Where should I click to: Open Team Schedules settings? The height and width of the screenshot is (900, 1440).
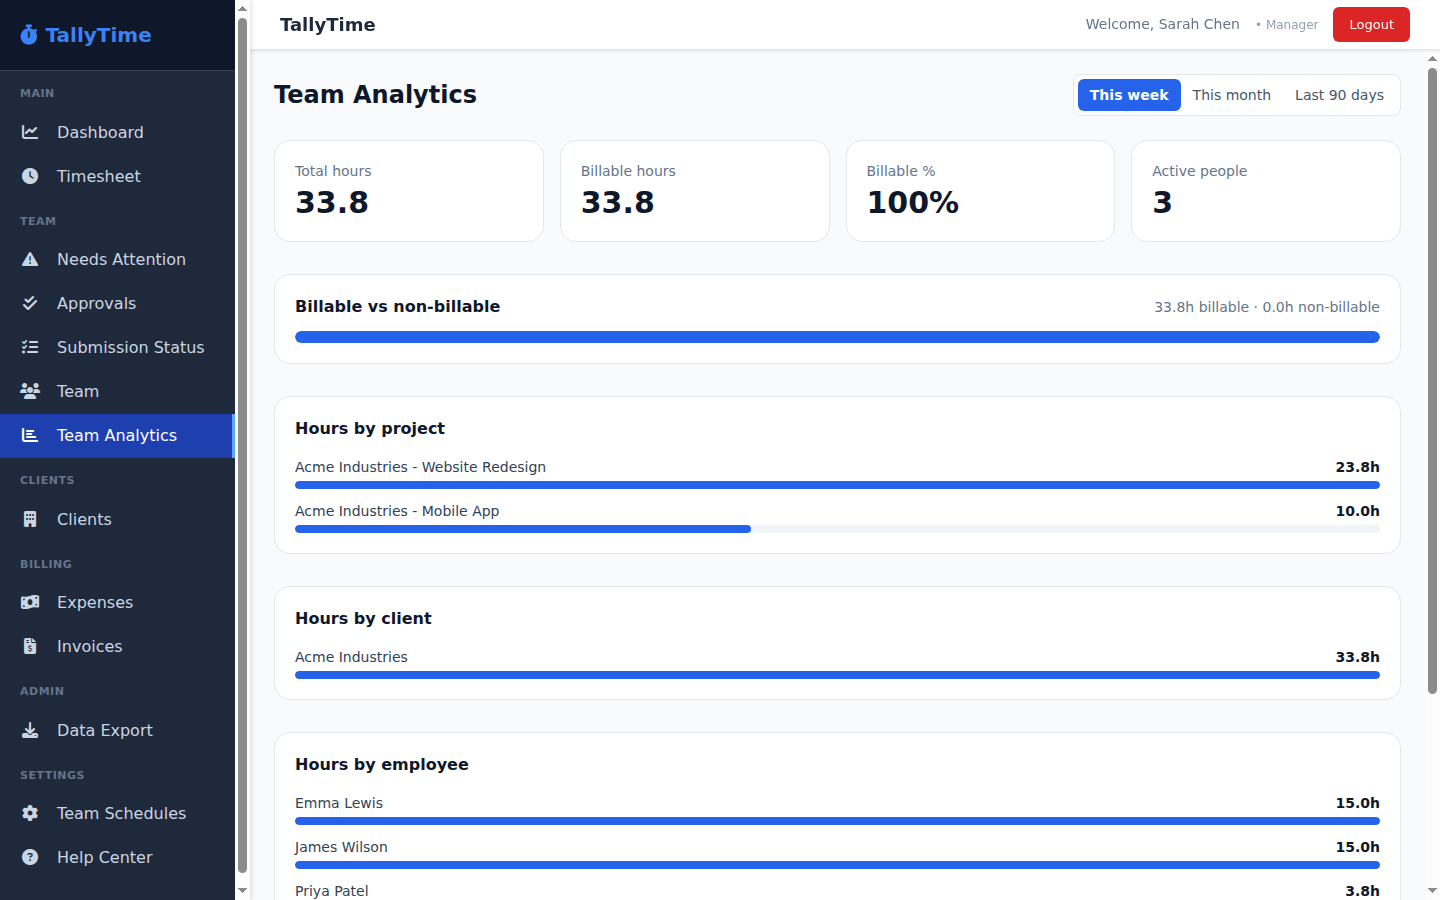pyautogui.click(x=117, y=813)
